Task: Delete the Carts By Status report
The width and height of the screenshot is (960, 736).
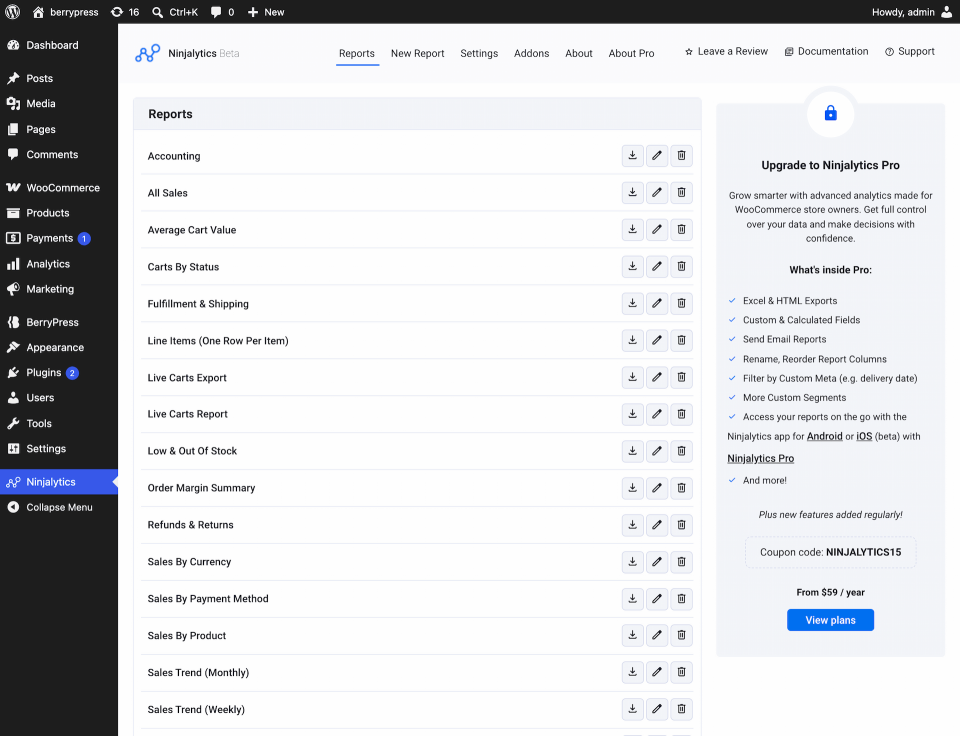Action: (681, 266)
